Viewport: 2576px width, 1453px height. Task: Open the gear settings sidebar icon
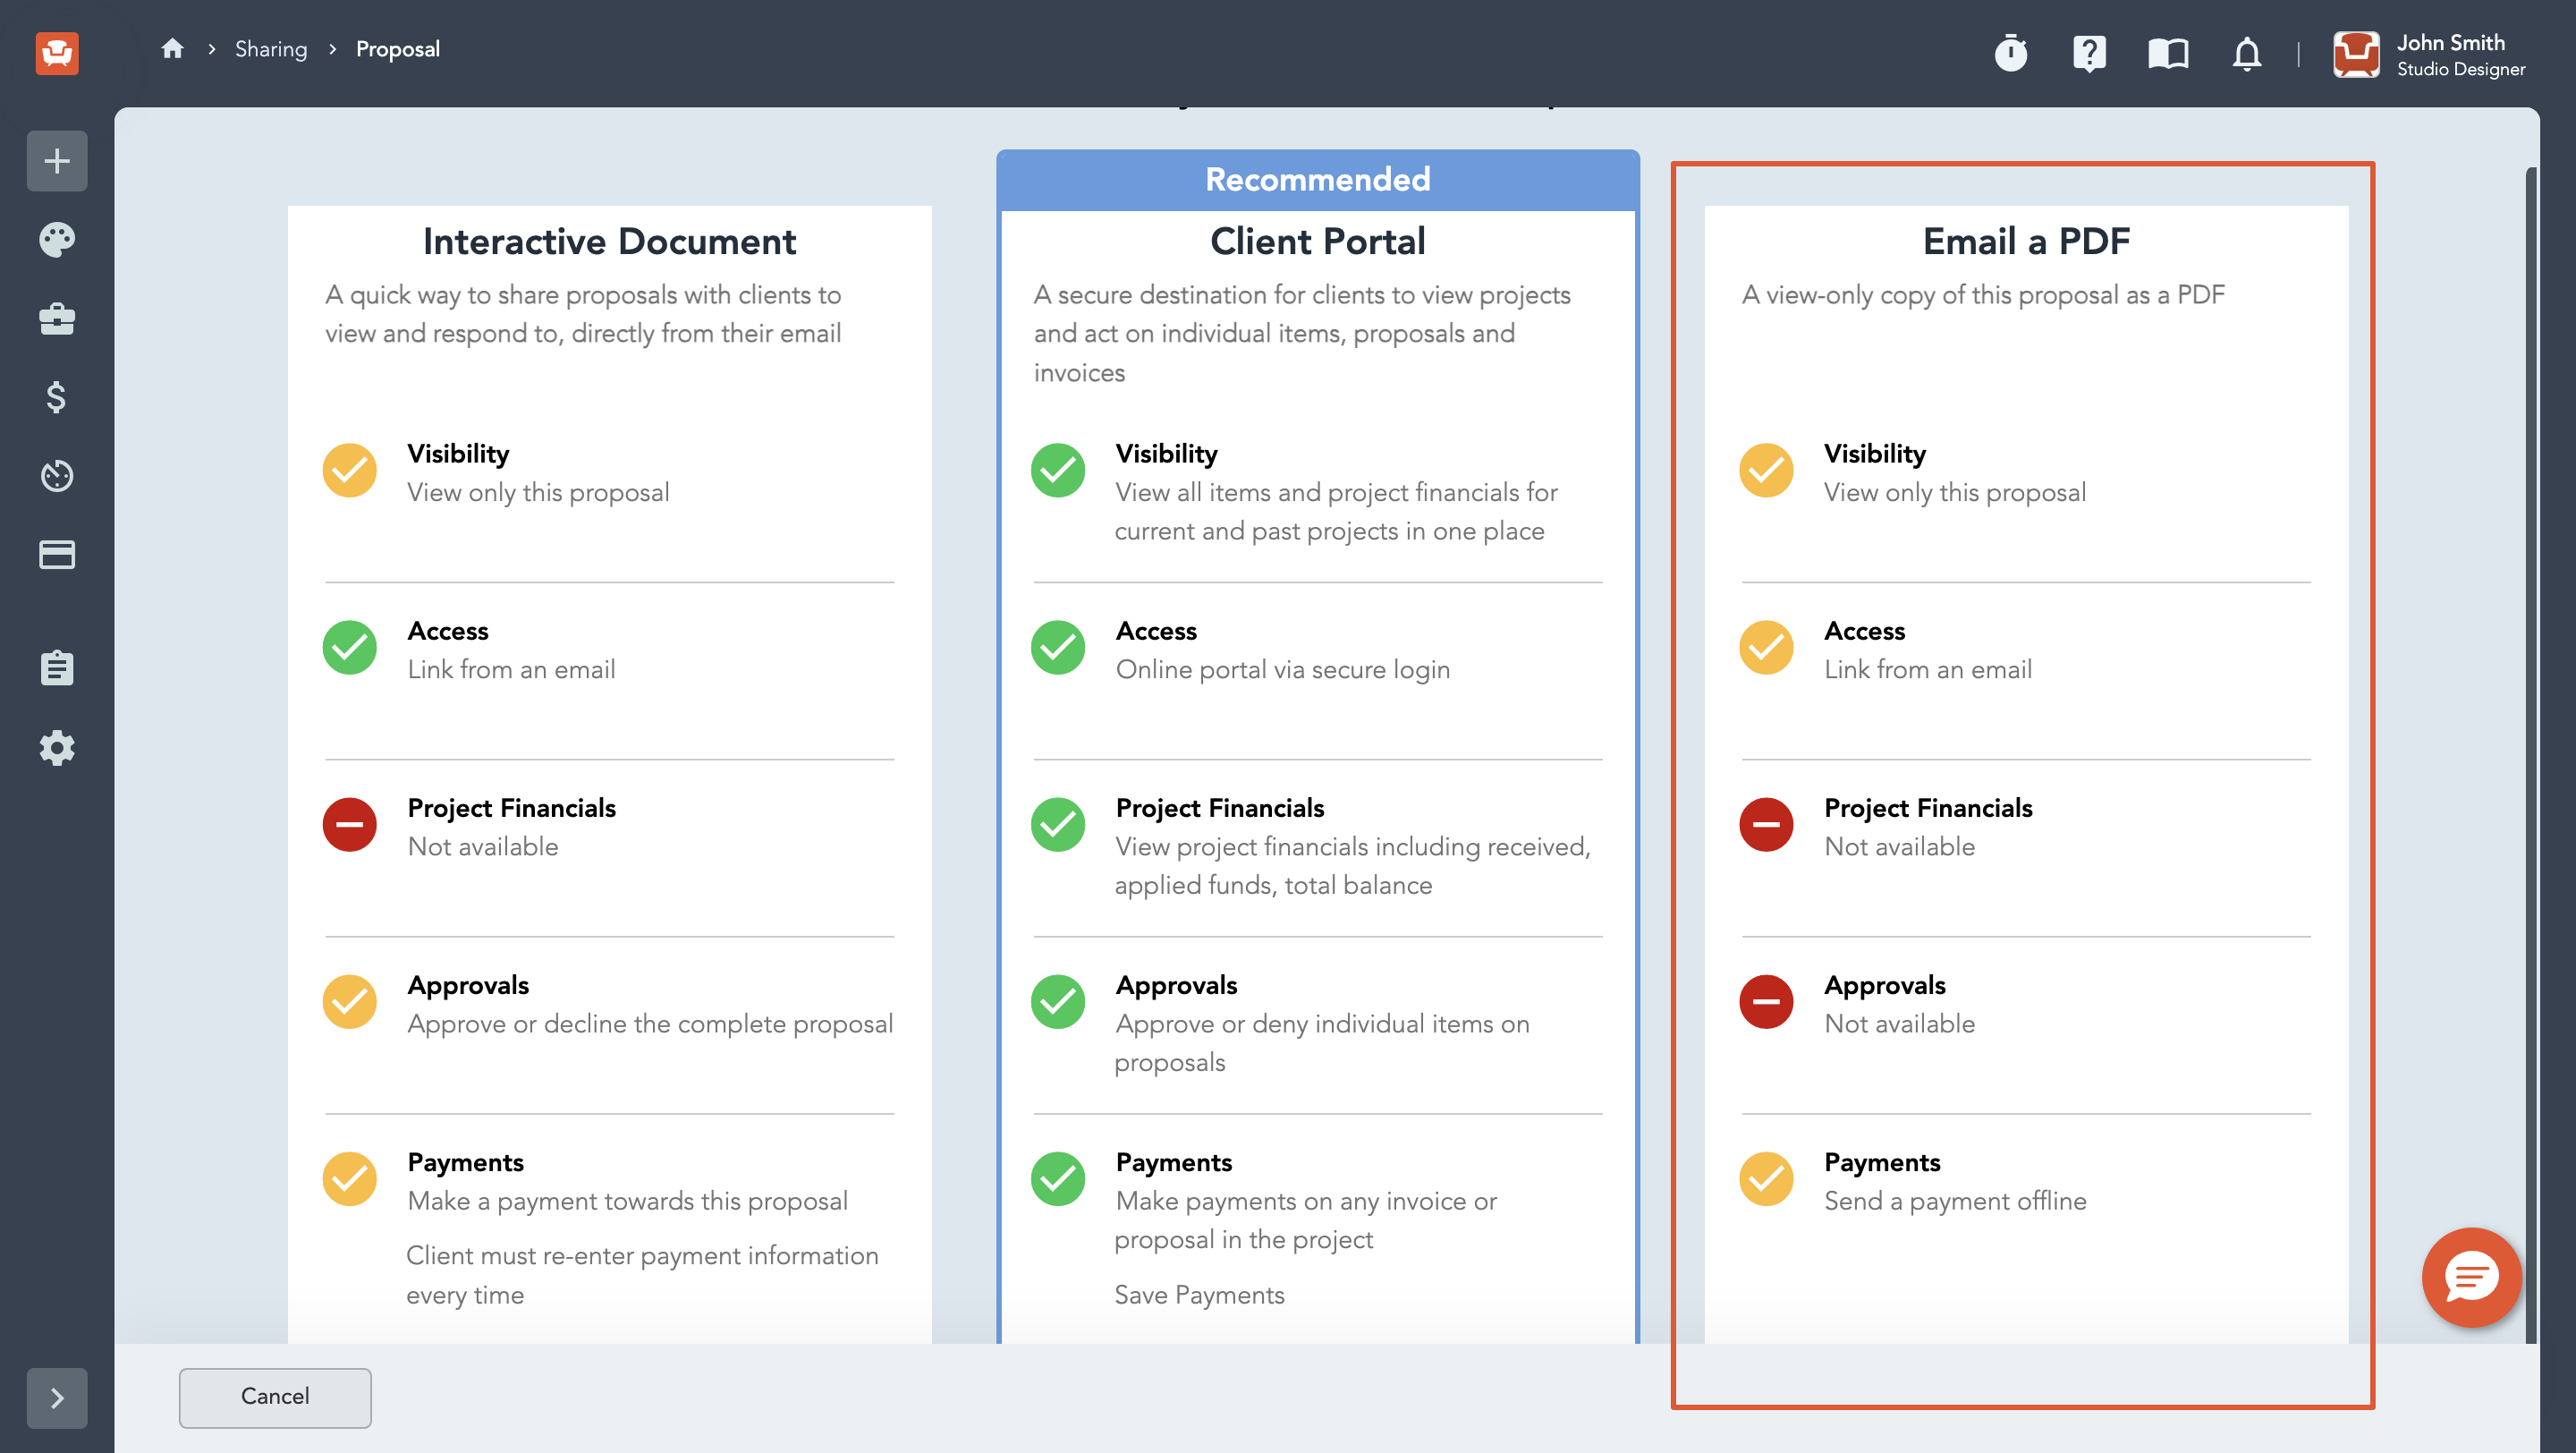click(x=57, y=747)
